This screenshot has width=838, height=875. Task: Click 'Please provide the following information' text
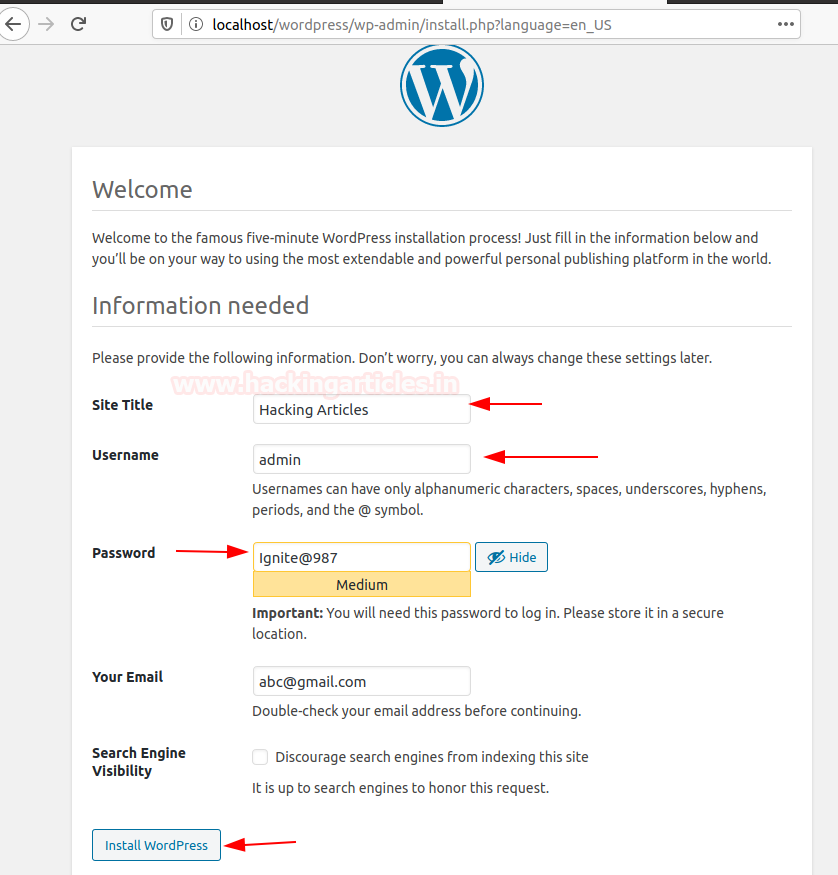[402, 358]
